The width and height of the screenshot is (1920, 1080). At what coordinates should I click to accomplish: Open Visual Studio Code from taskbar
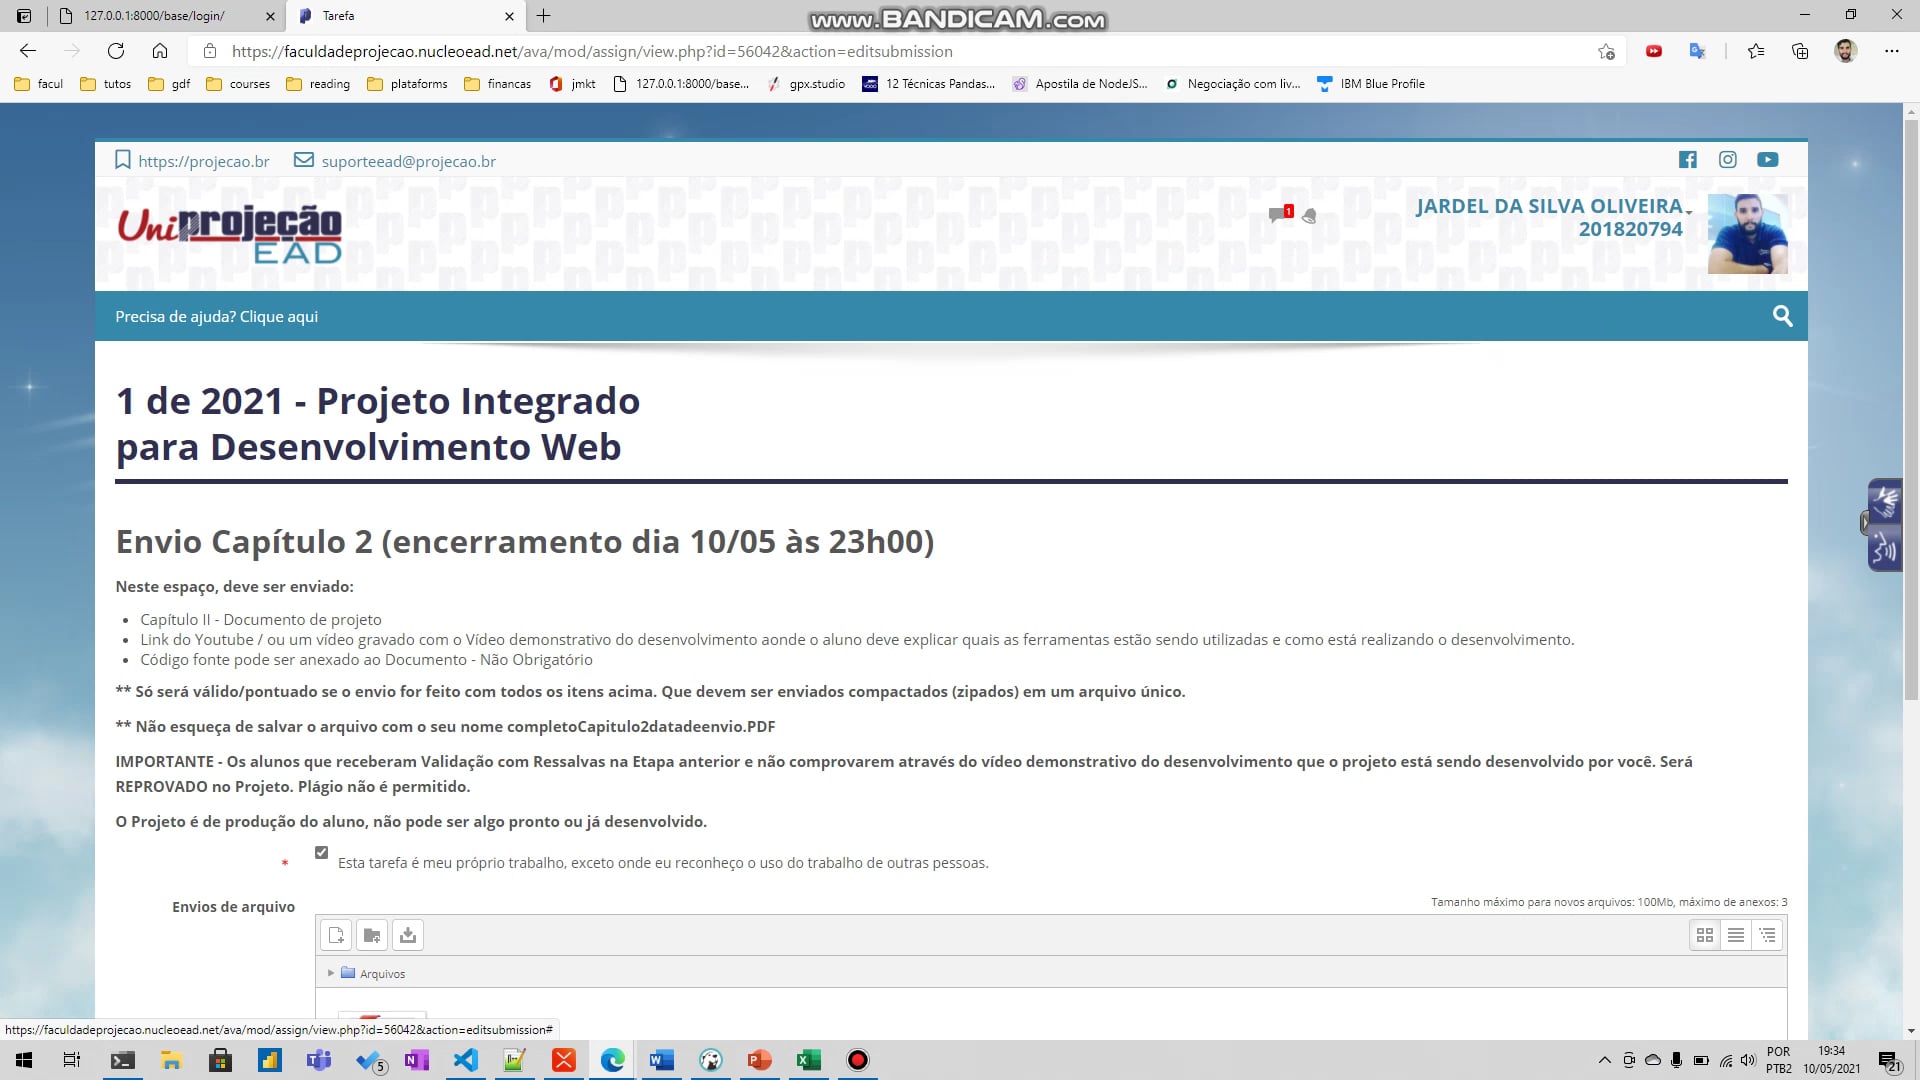[466, 1060]
